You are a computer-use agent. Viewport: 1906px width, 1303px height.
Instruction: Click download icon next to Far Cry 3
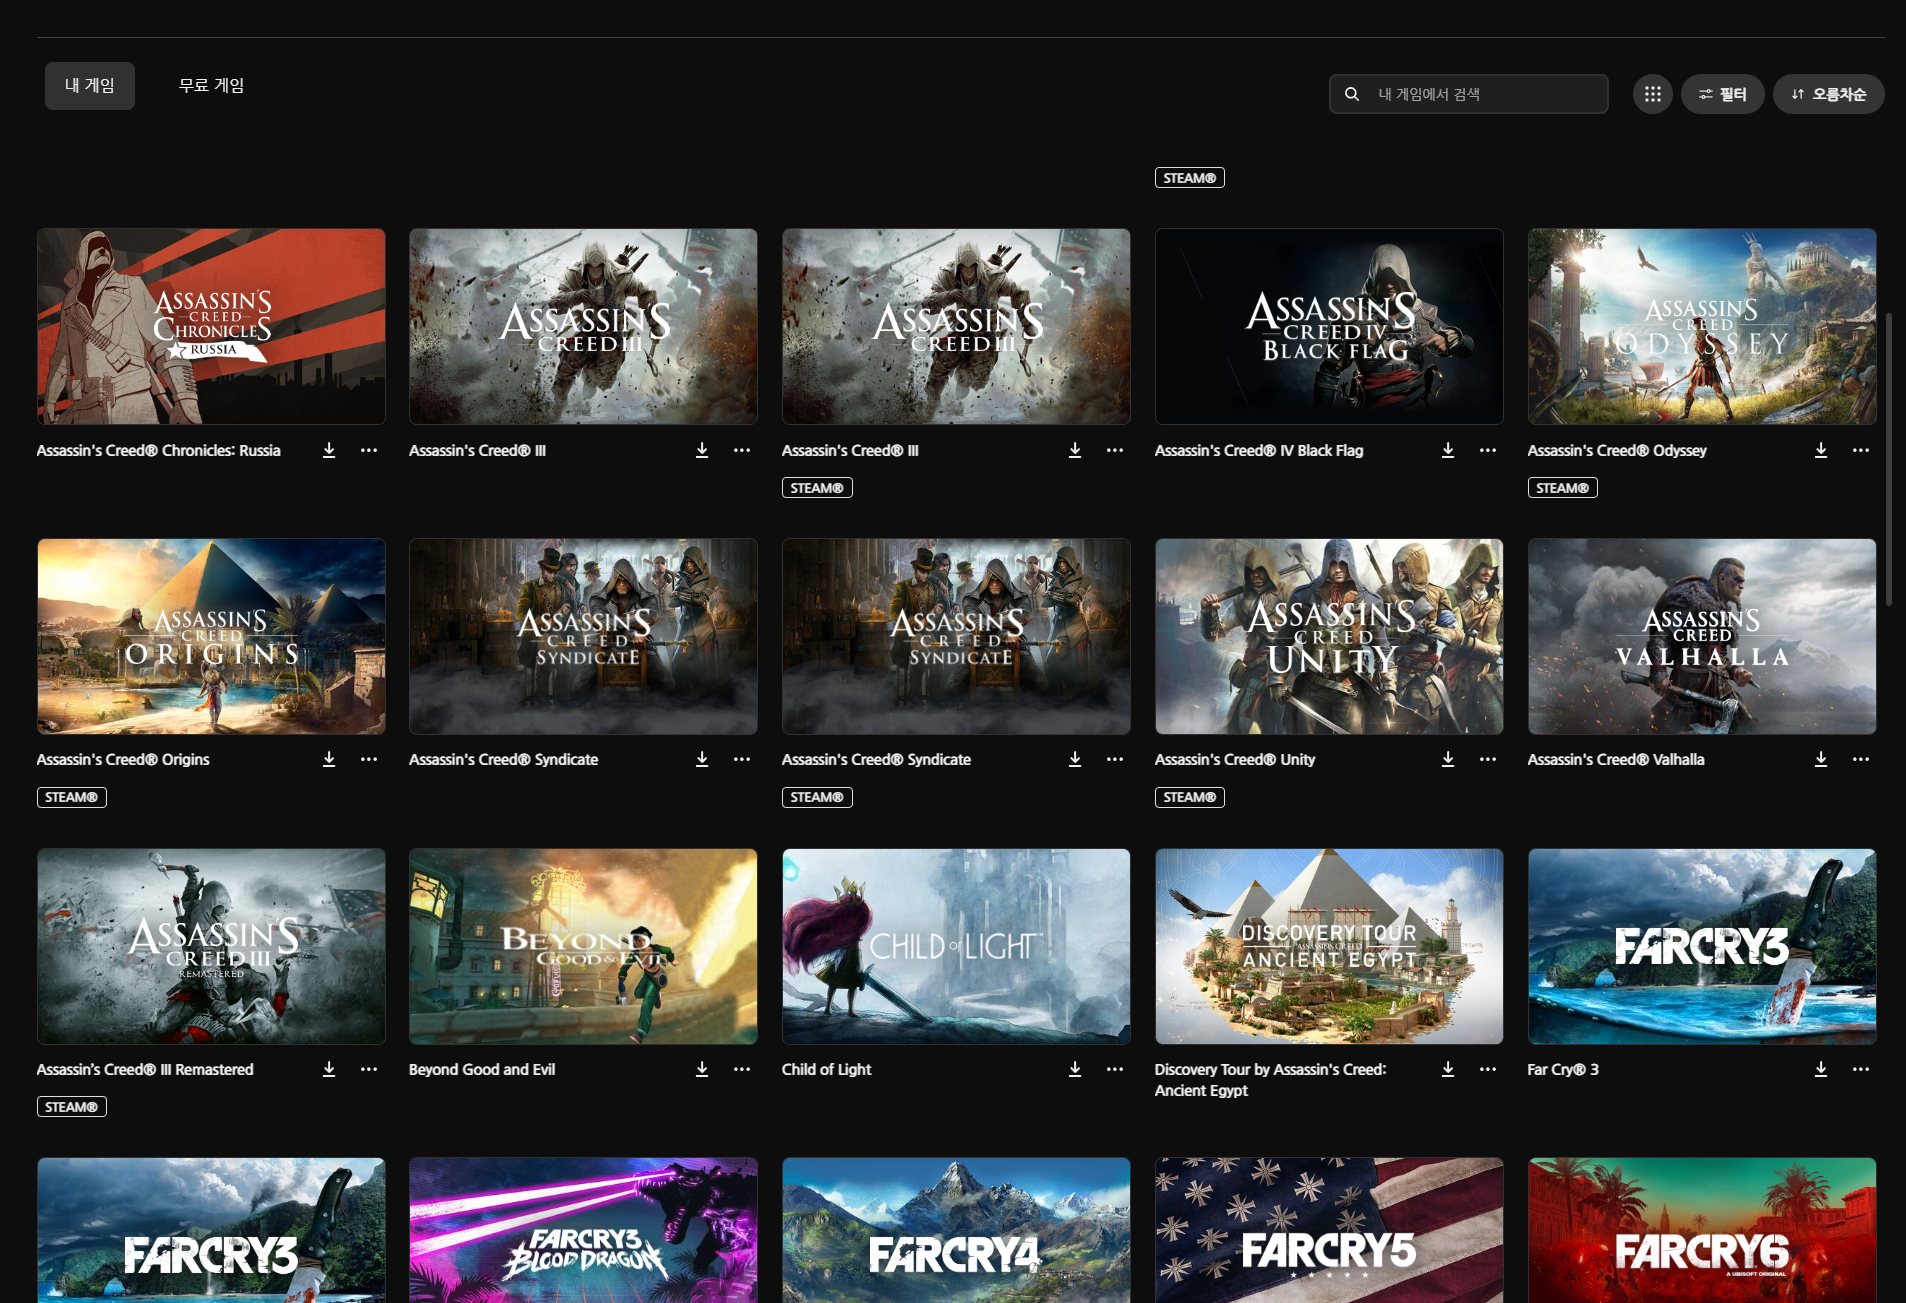pyautogui.click(x=1820, y=1070)
